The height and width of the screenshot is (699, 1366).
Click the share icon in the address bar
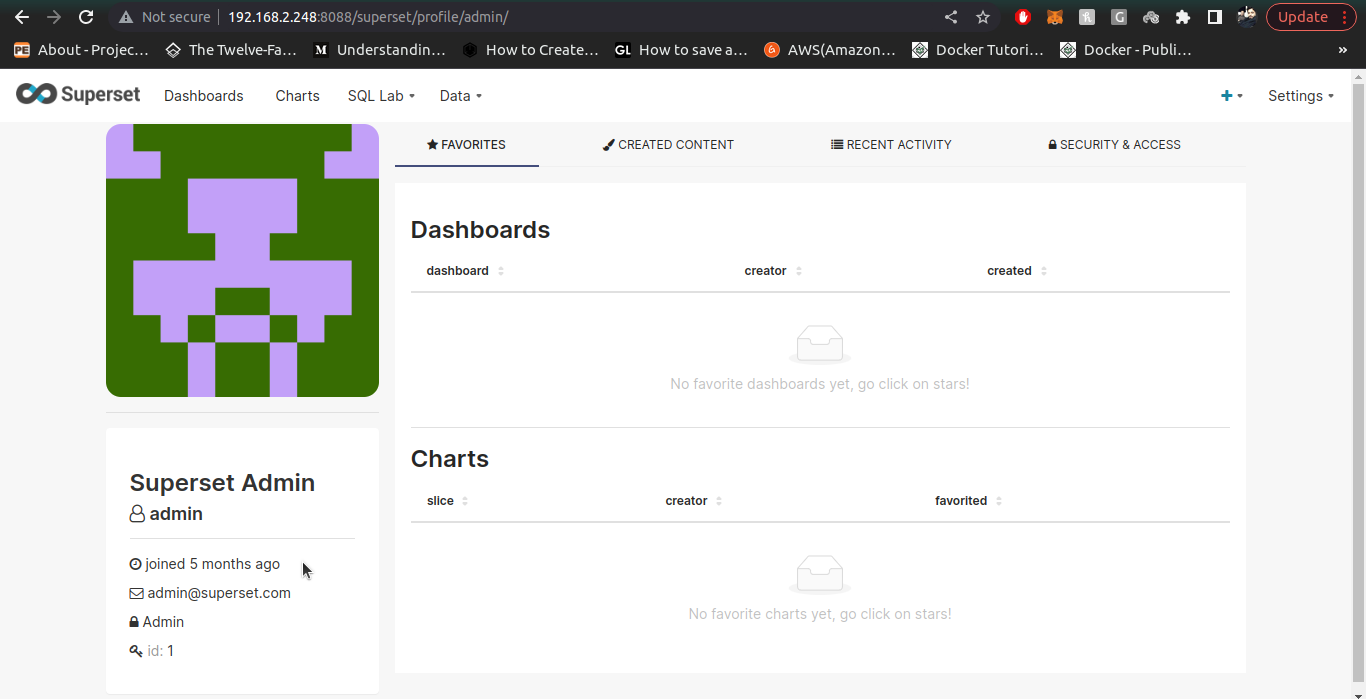tap(951, 17)
